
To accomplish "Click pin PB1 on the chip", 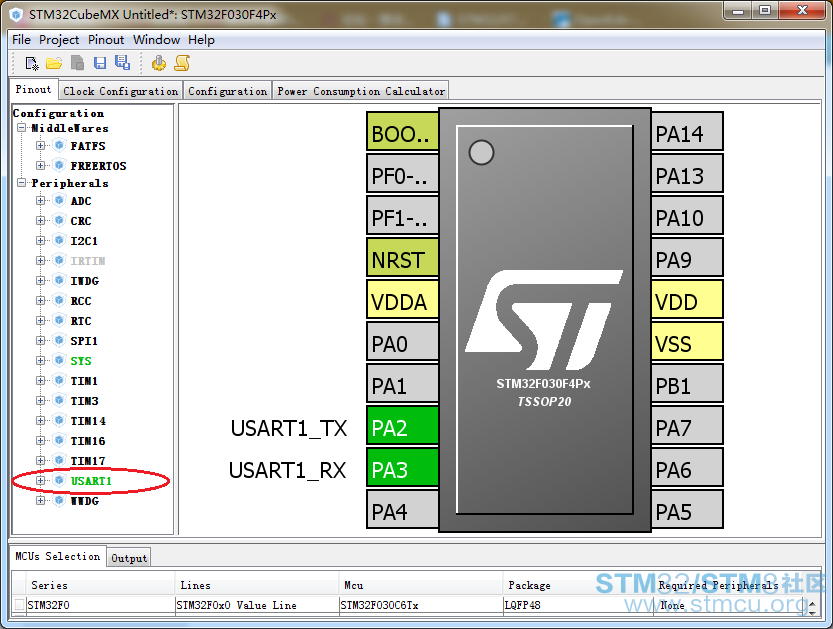I will point(687,384).
